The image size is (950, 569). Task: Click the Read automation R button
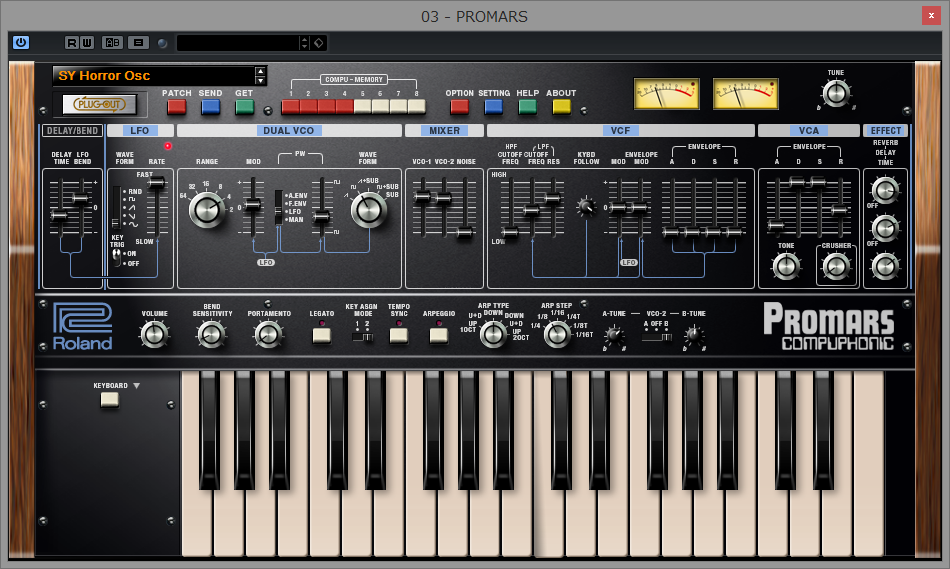tap(72, 42)
